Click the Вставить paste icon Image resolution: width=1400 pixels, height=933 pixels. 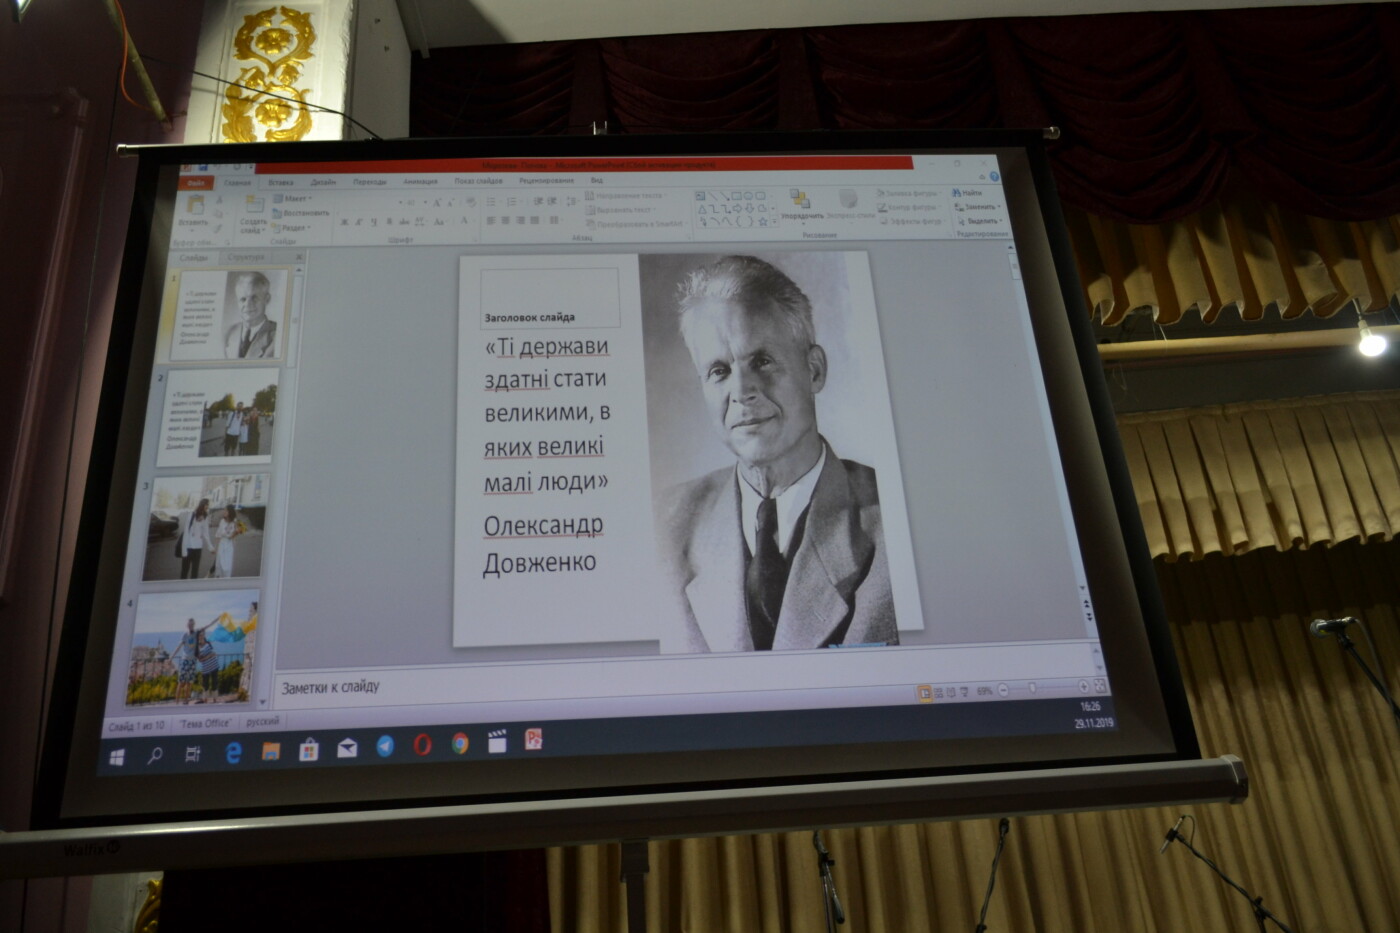[x=195, y=208]
